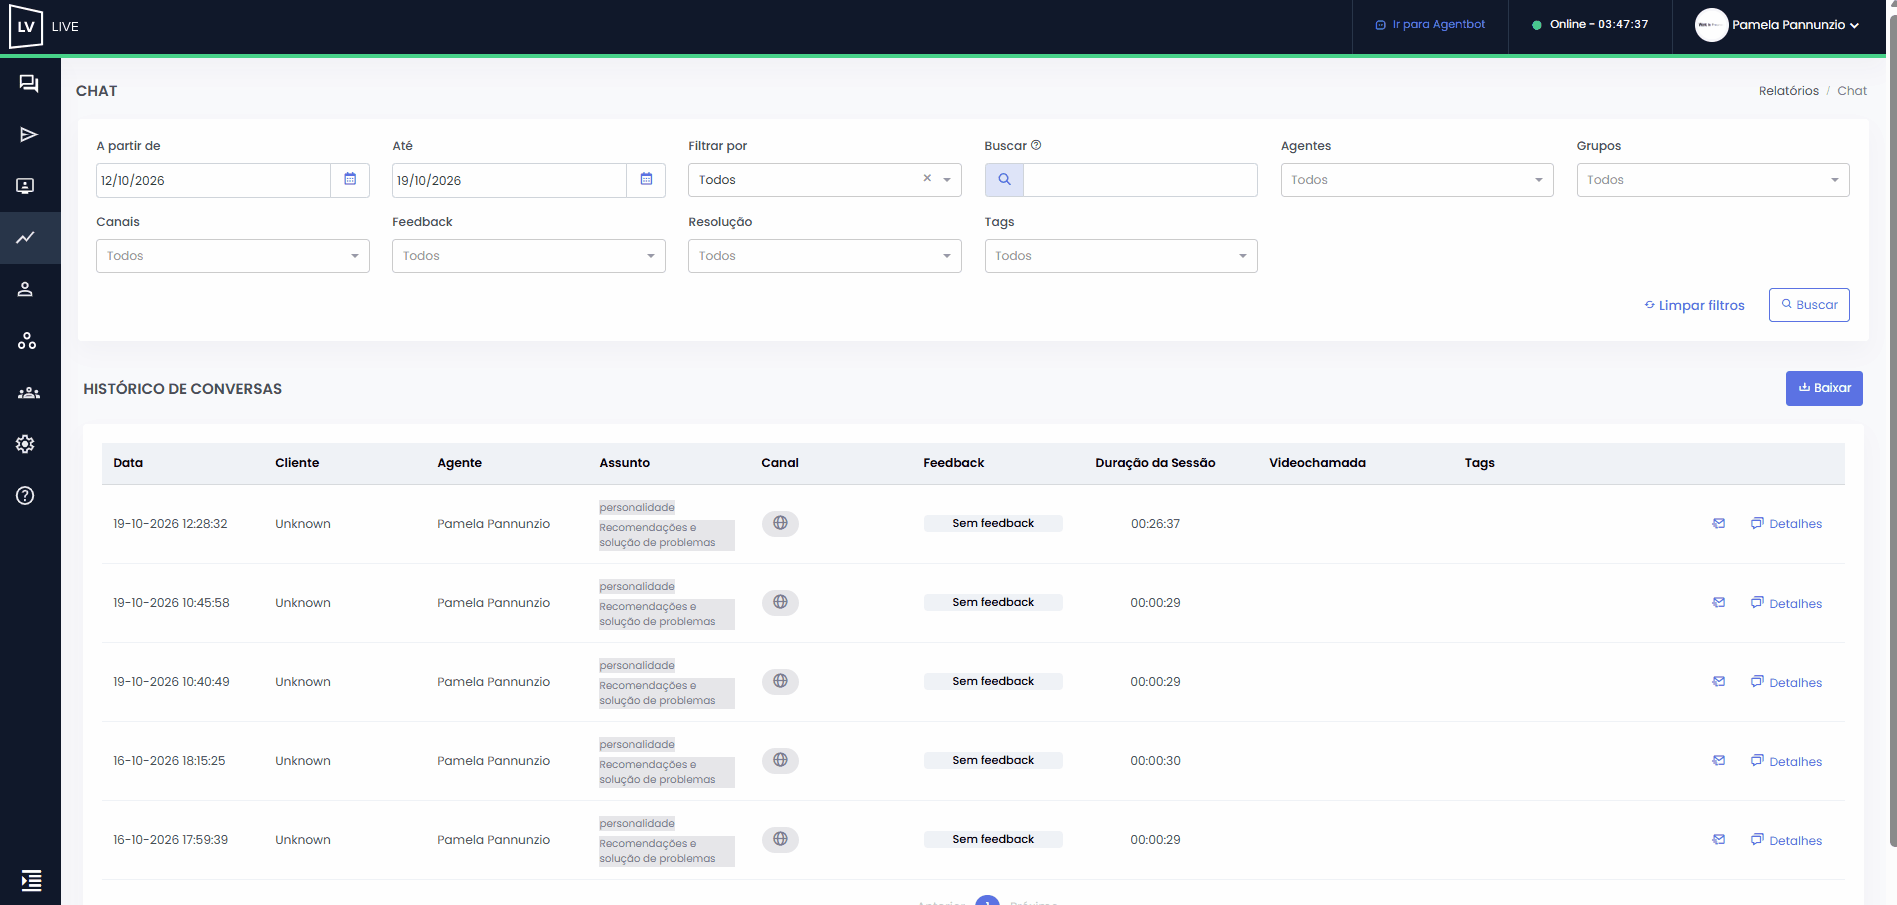Click 'Sem feedback' badge in 19-10-2026 12:28:32 row
The width and height of the screenshot is (1897, 905).
[x=993, y=523]
